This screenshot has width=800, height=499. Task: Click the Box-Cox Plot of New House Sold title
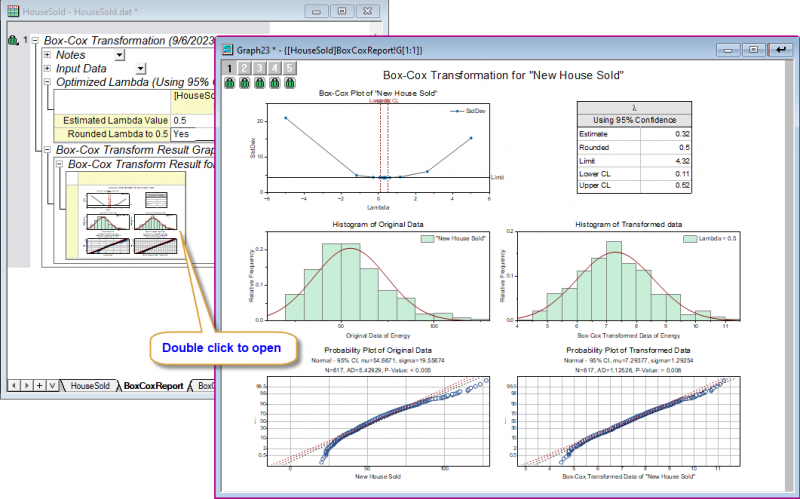378,93
